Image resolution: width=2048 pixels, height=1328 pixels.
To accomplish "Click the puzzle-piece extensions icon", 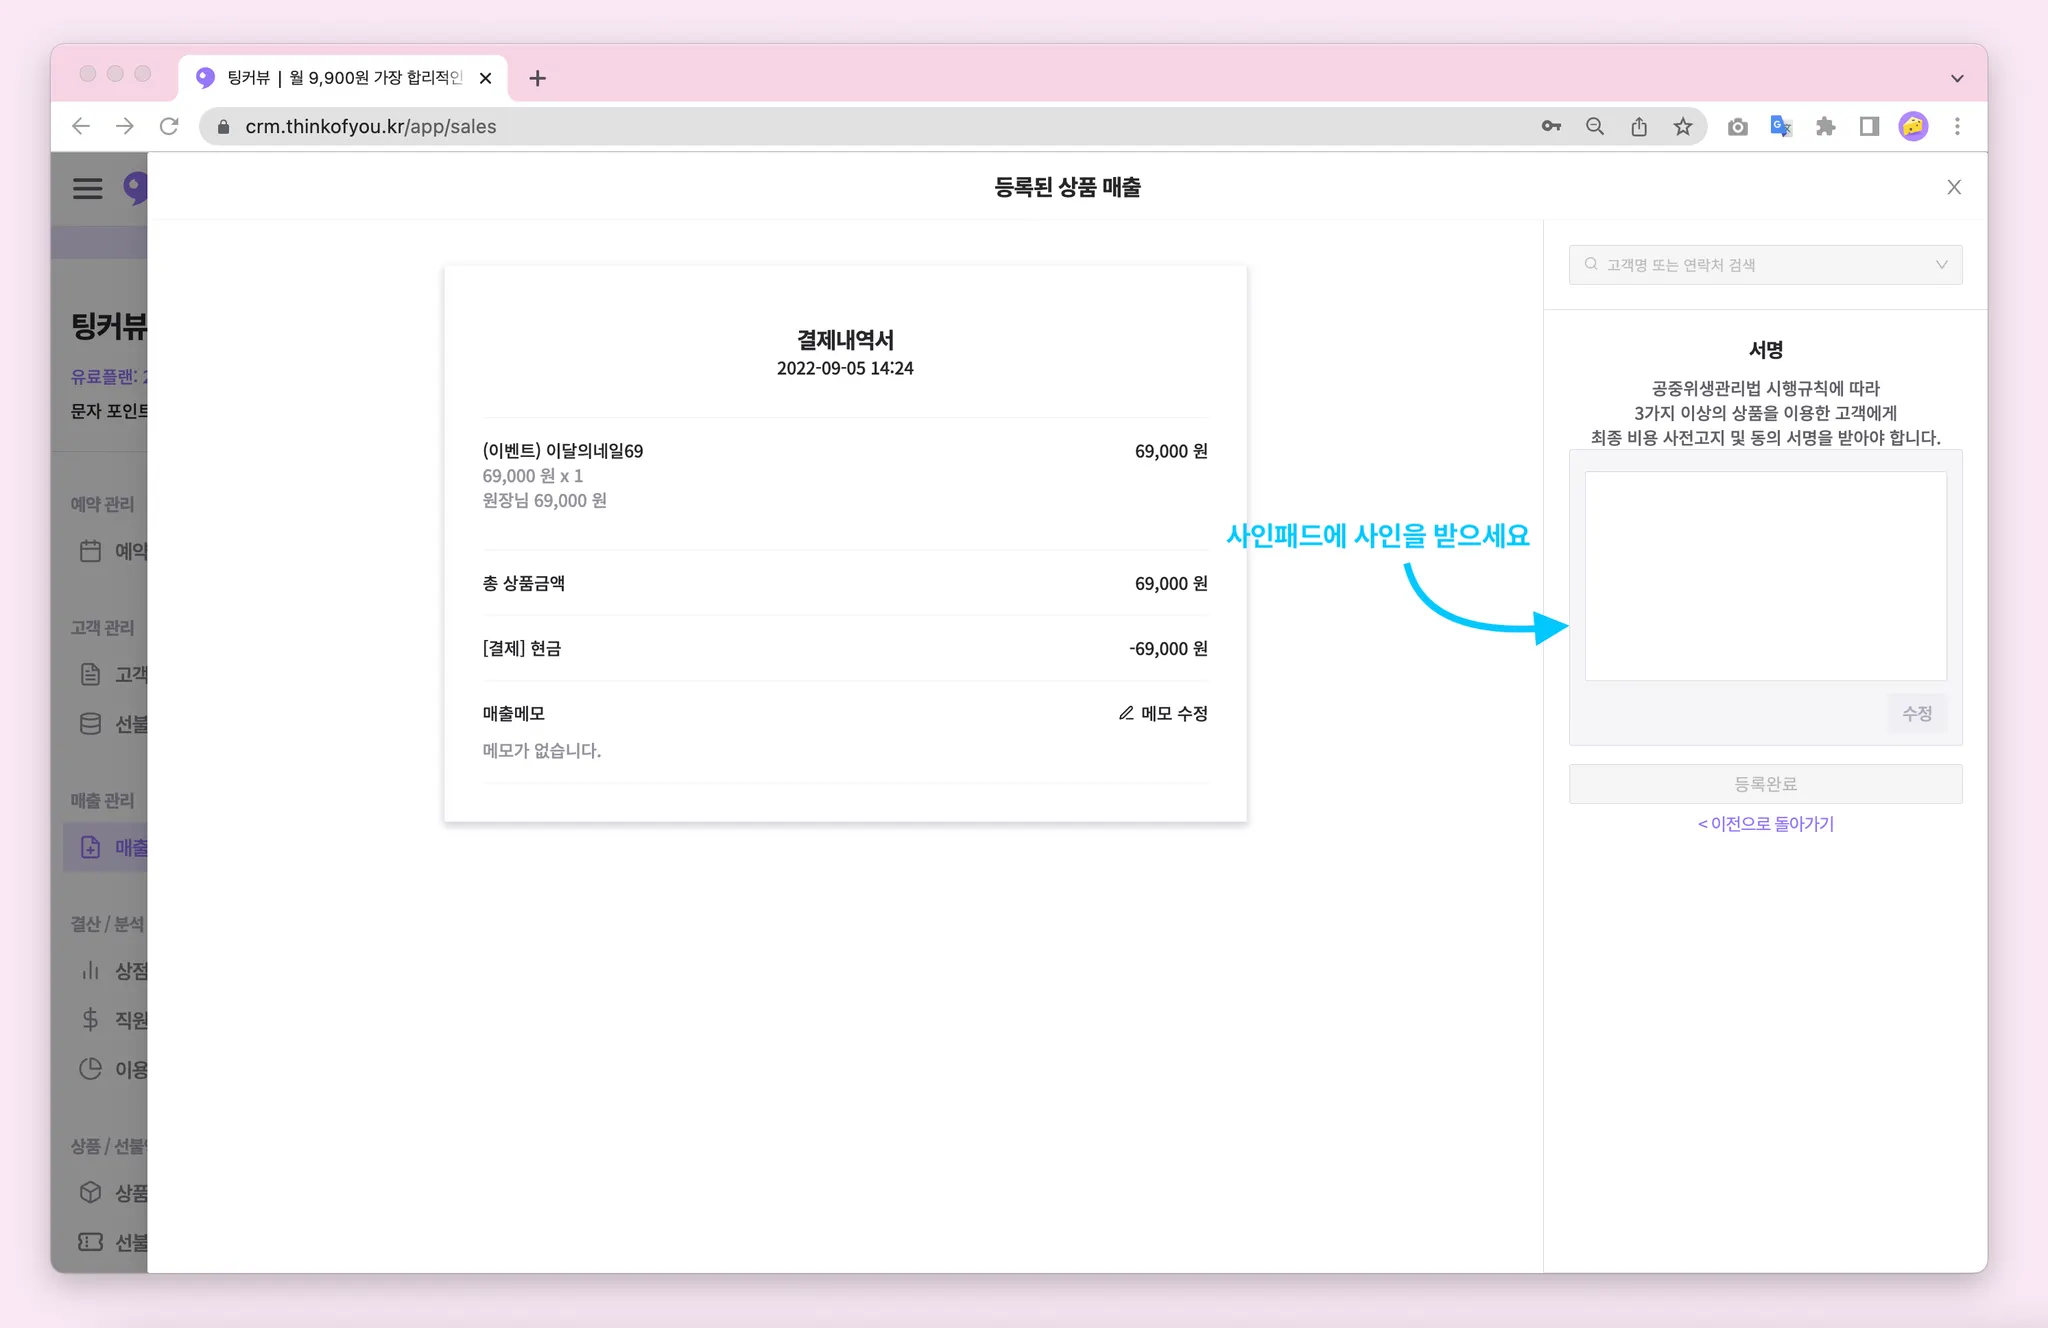I will [x=1825, y=126].
